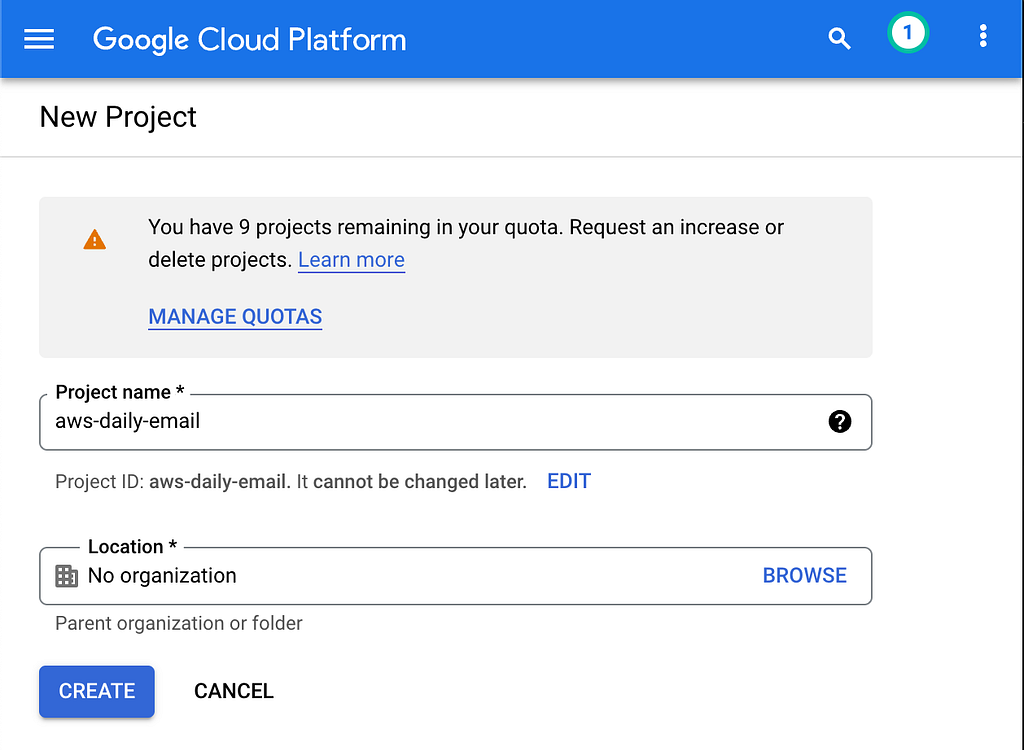Image resolution: width=1024 pixels, height=750 pixels.
Task: Click the search magnifier icon
Action: [x=839, y=39]
